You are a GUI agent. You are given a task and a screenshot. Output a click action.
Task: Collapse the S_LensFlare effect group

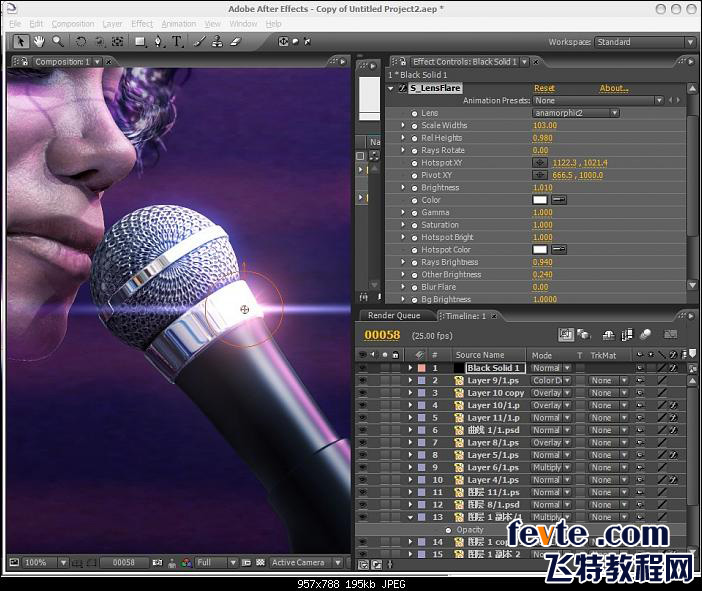(x=391, y=89)
